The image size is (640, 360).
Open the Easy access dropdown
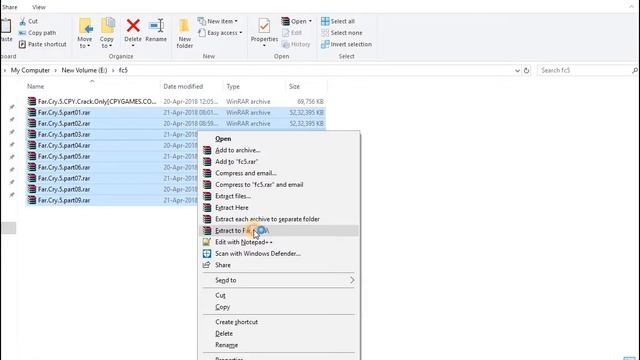pos(220,33)
